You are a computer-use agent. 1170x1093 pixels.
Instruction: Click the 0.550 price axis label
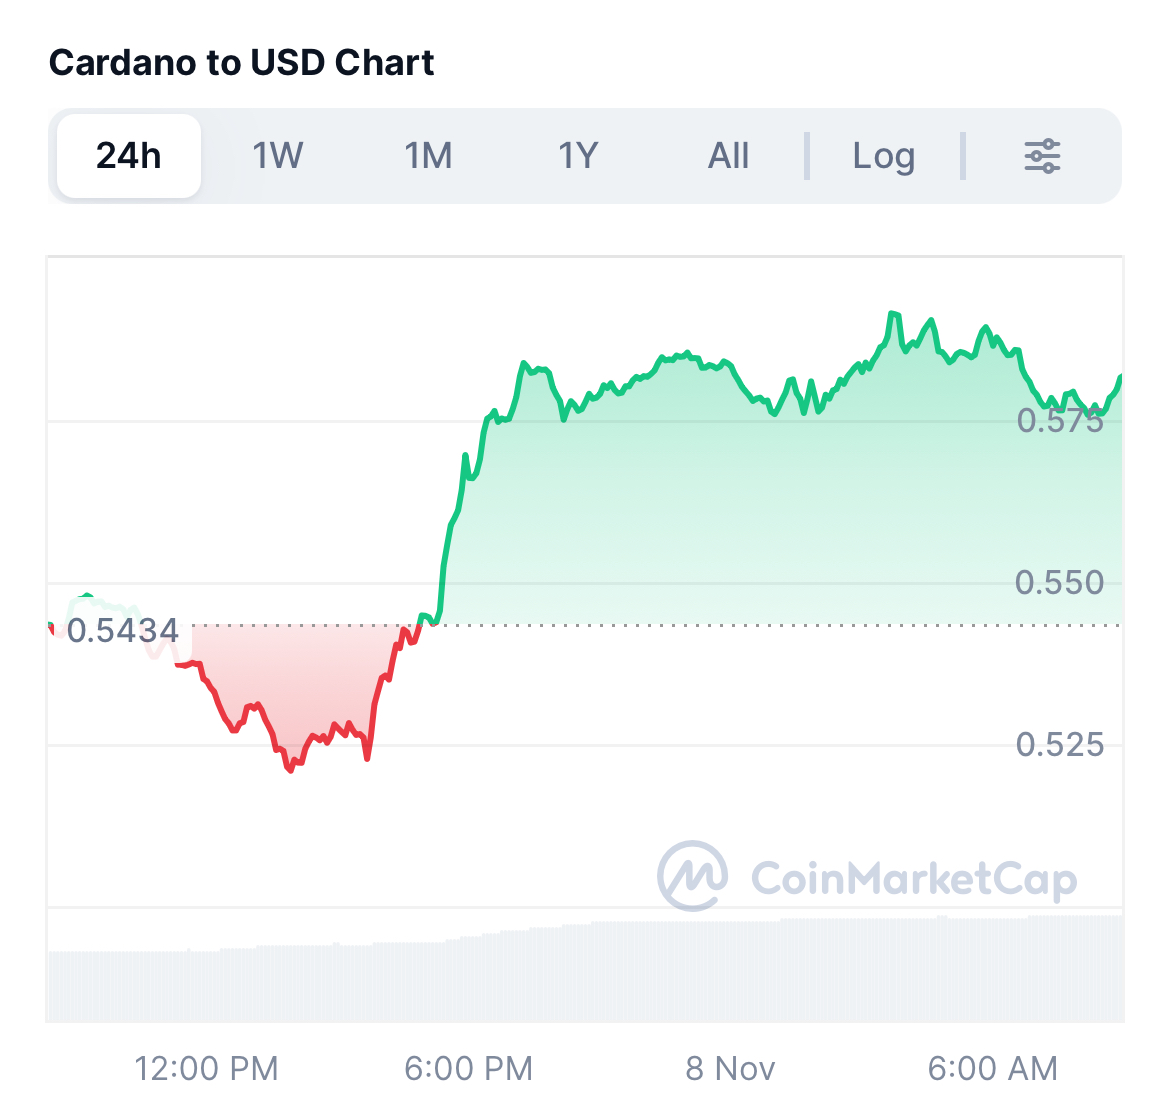pos(1059,582)
